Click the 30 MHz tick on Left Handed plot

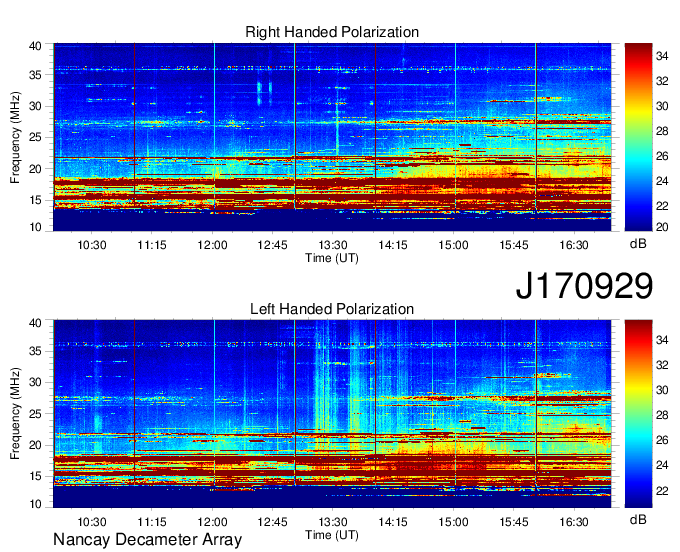tap(35, 382)
